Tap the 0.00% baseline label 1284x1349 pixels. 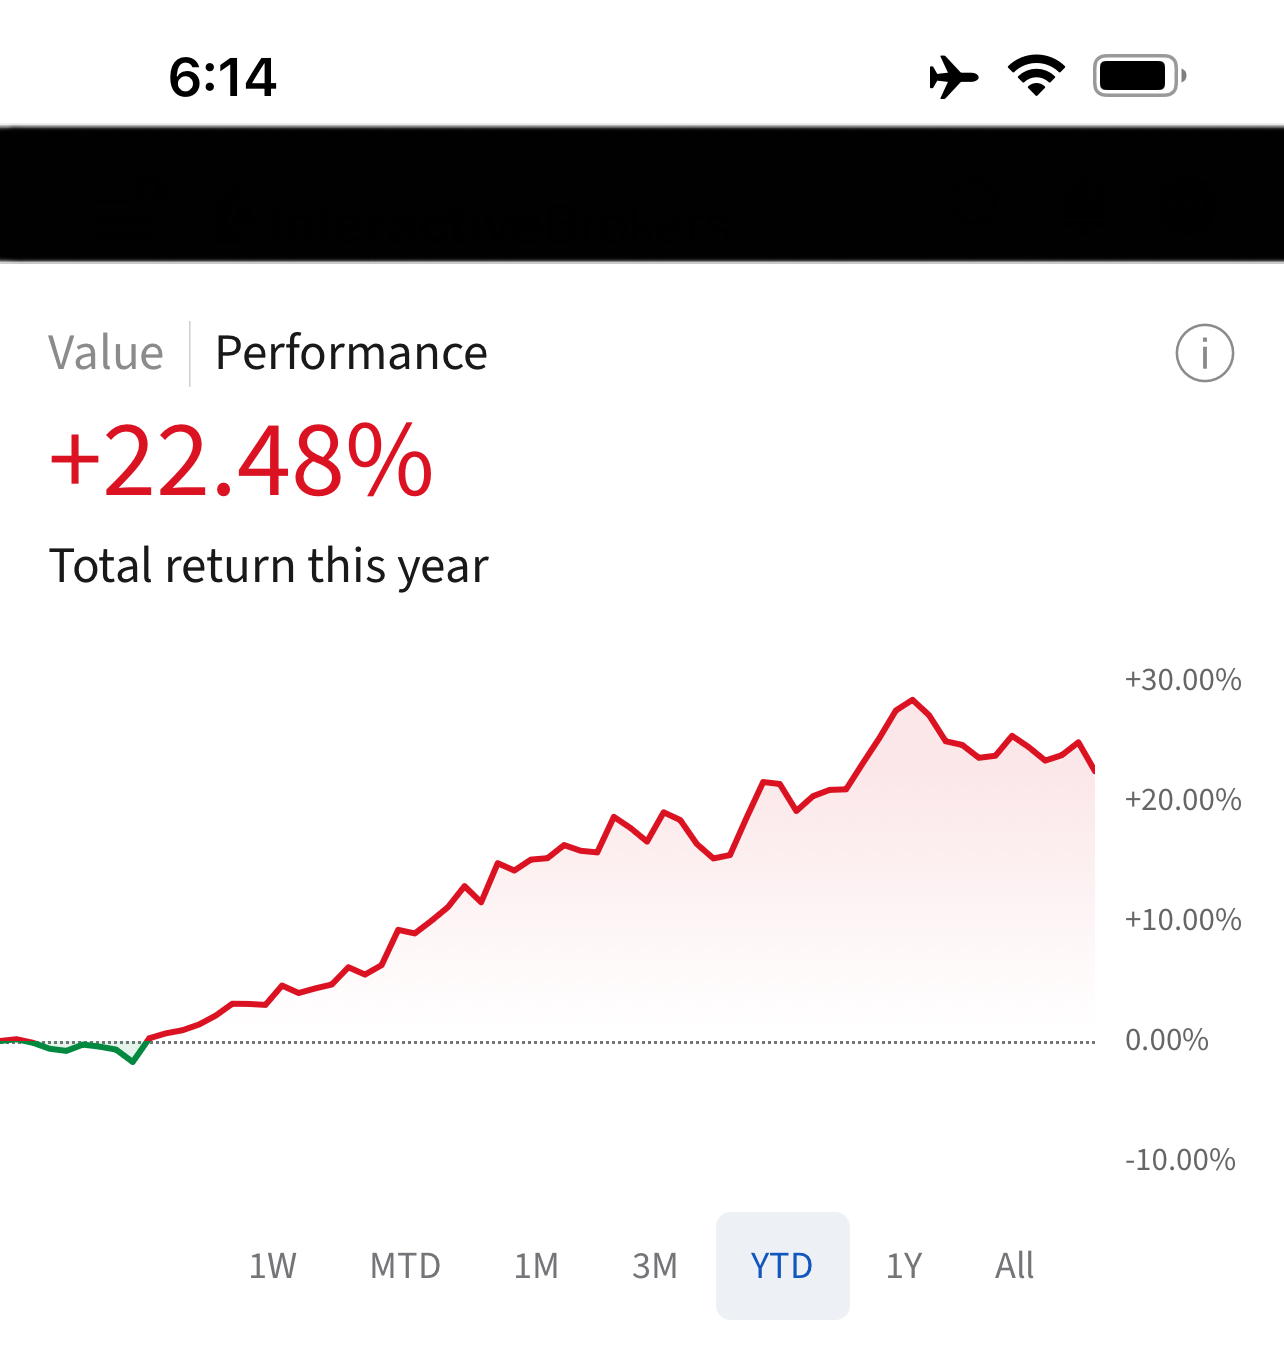[x=1167, y=1040]
